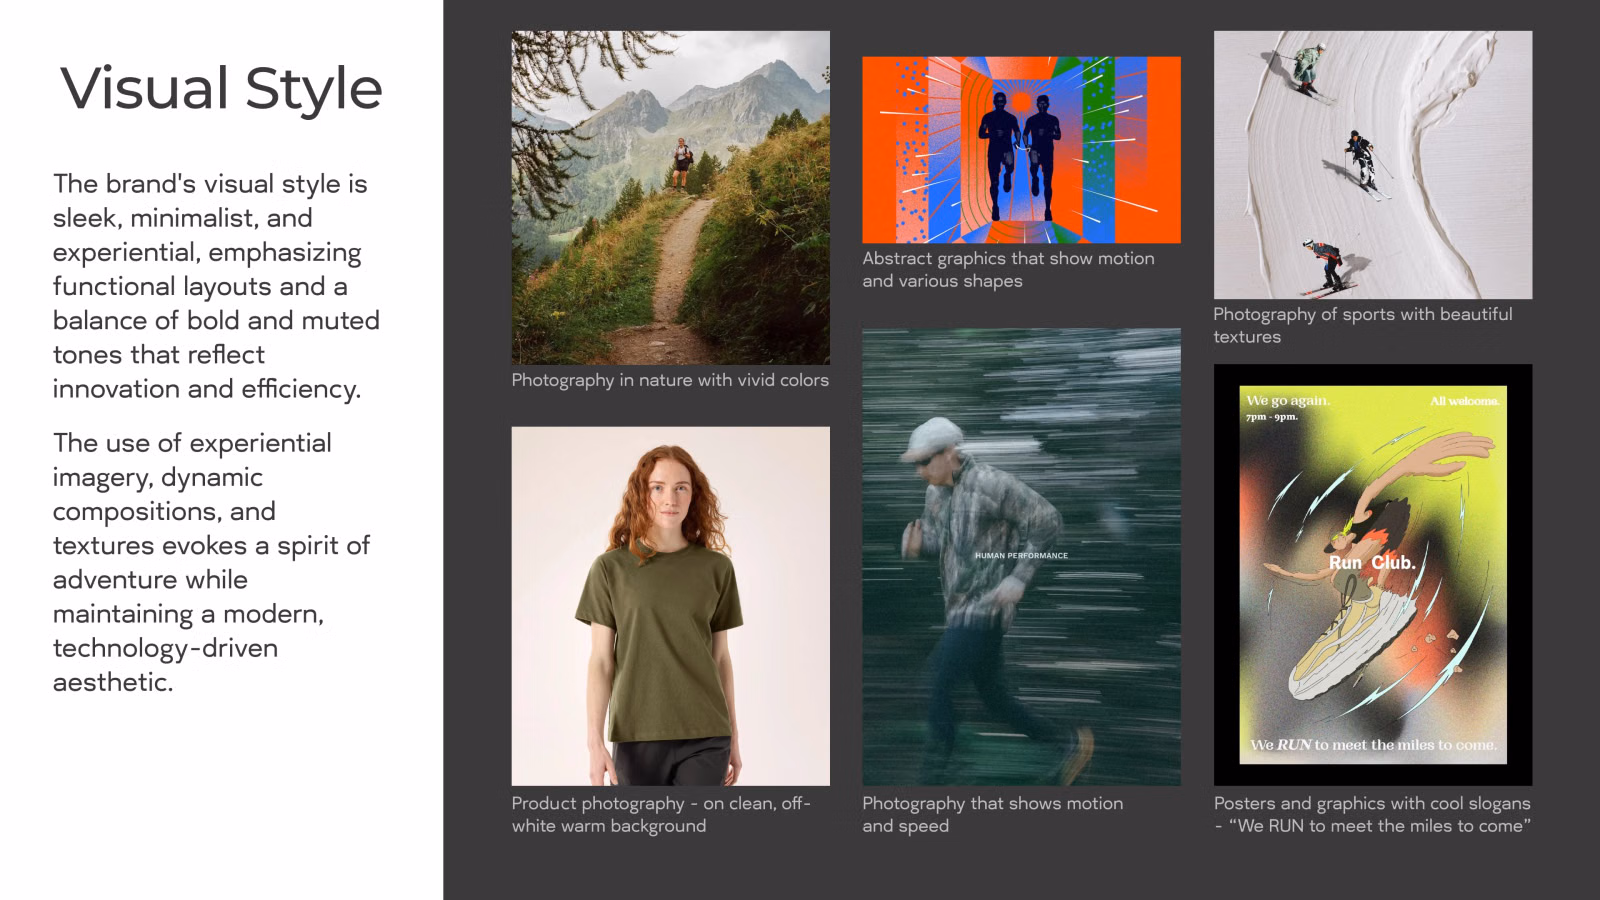Click caption 'Photography that shows motion and speed'
The height and width of the screenshot is (900, 1600).
tap(992, 814)
